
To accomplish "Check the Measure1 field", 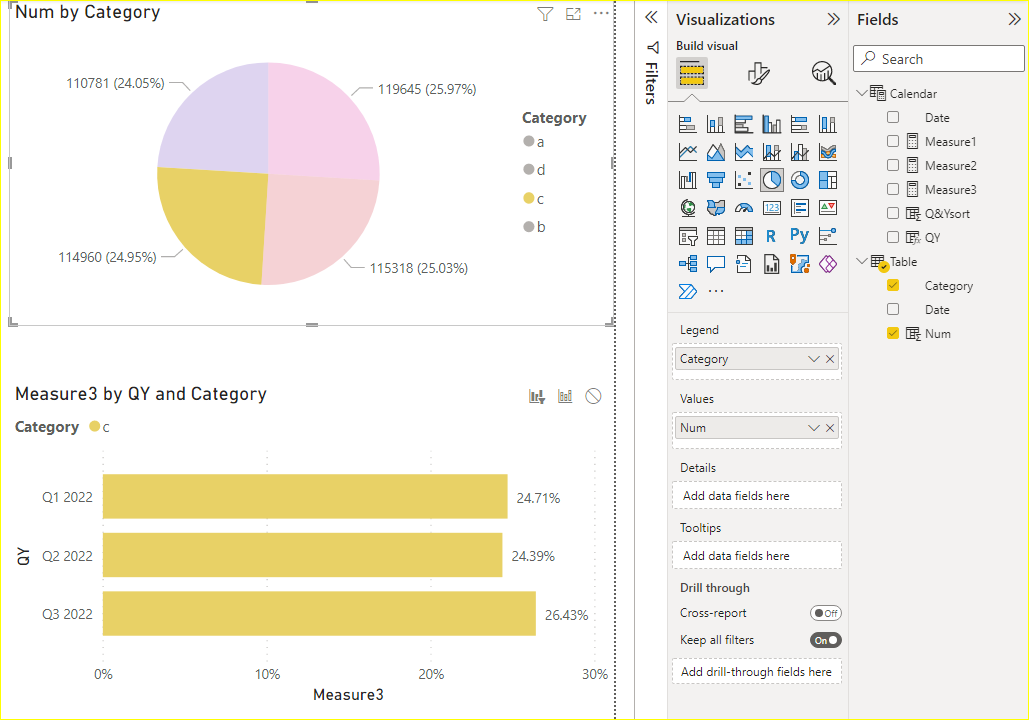I will pyautogui.click(x=892, y=141).
